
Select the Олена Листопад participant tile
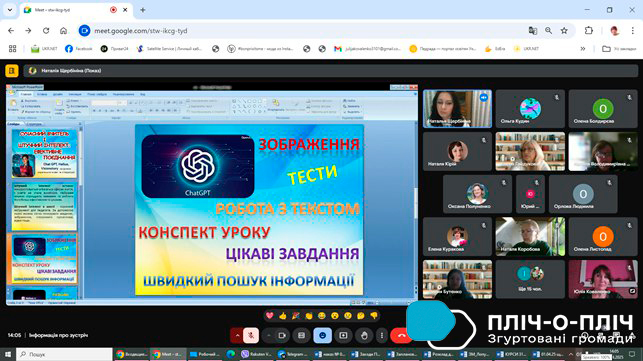coord(603,237)
